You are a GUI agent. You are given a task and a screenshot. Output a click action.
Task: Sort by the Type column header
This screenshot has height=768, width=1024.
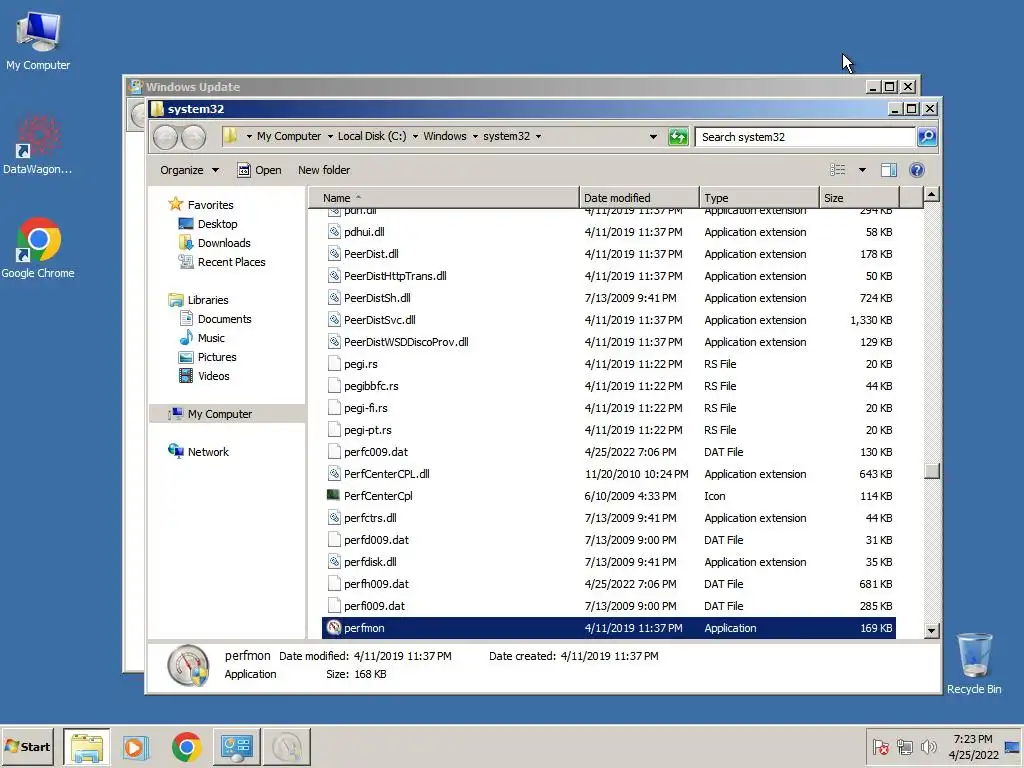pos(759,198)
